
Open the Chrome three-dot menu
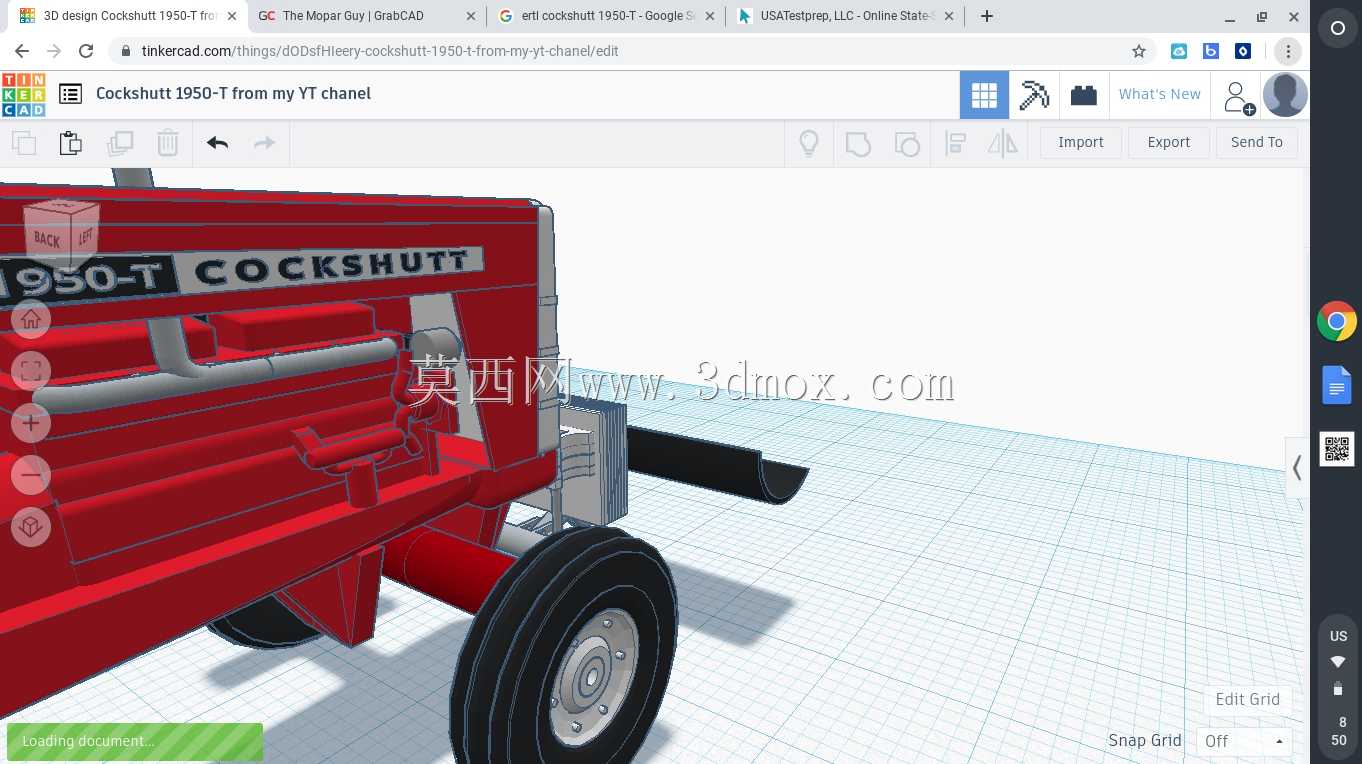tap(1288, 51)
